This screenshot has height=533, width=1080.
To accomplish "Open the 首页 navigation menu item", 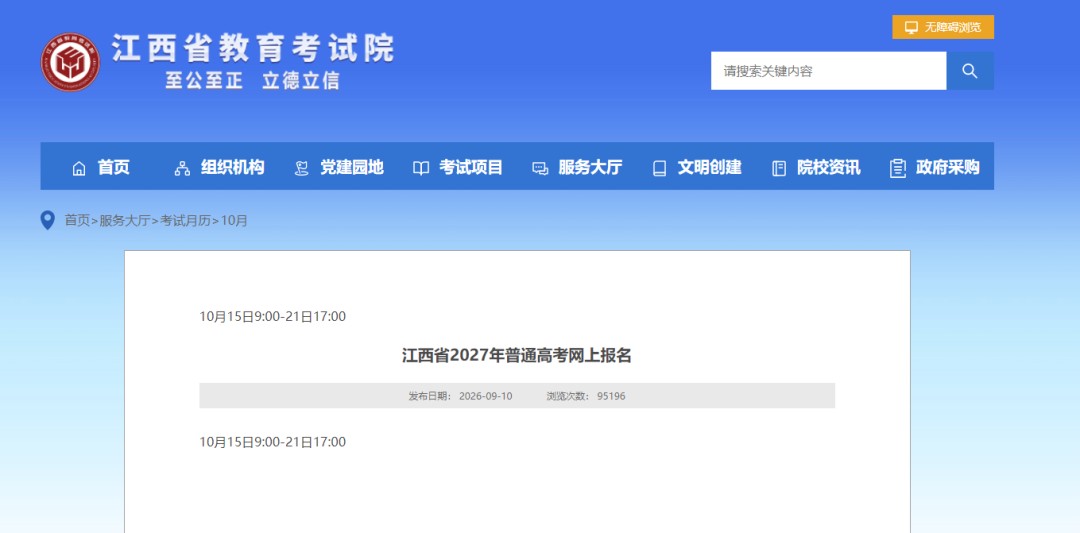I will (114, 167).
